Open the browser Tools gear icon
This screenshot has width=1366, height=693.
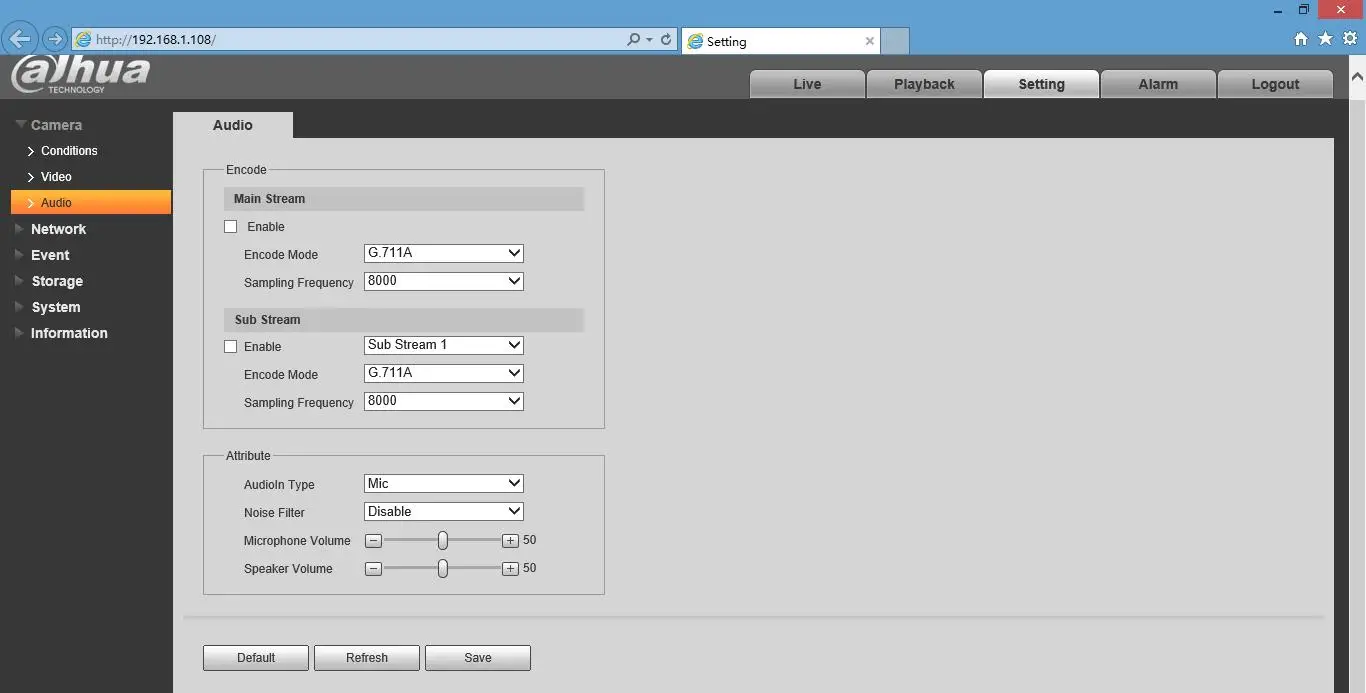pyautogui.click(x=1350, y=39)
